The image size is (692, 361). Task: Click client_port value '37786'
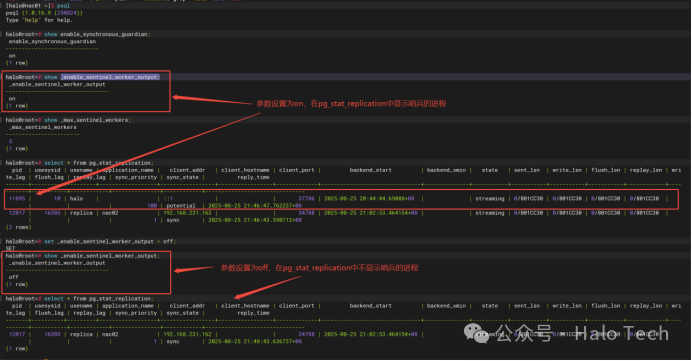(x=306, y=199)
